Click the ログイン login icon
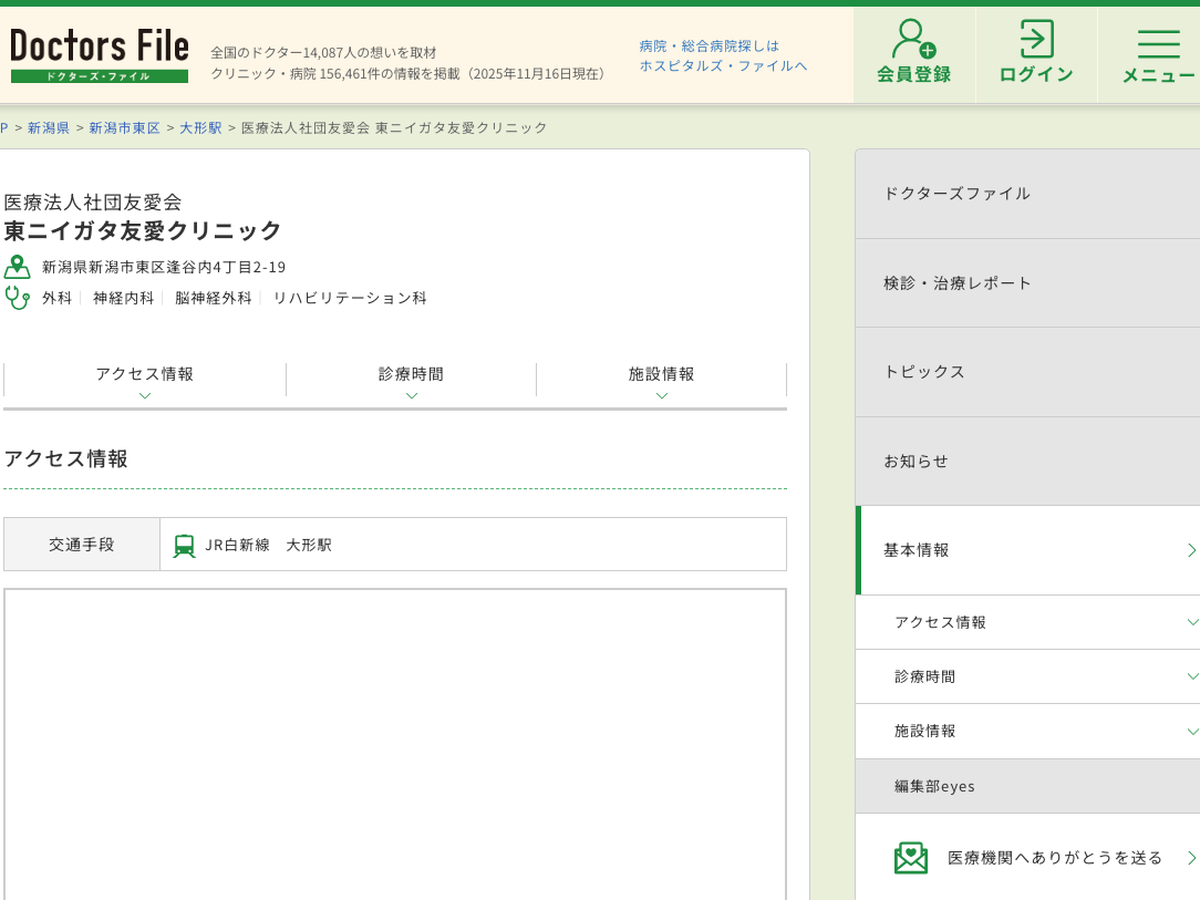This screenshot has height=900, width=1200. pos(1036,40)
